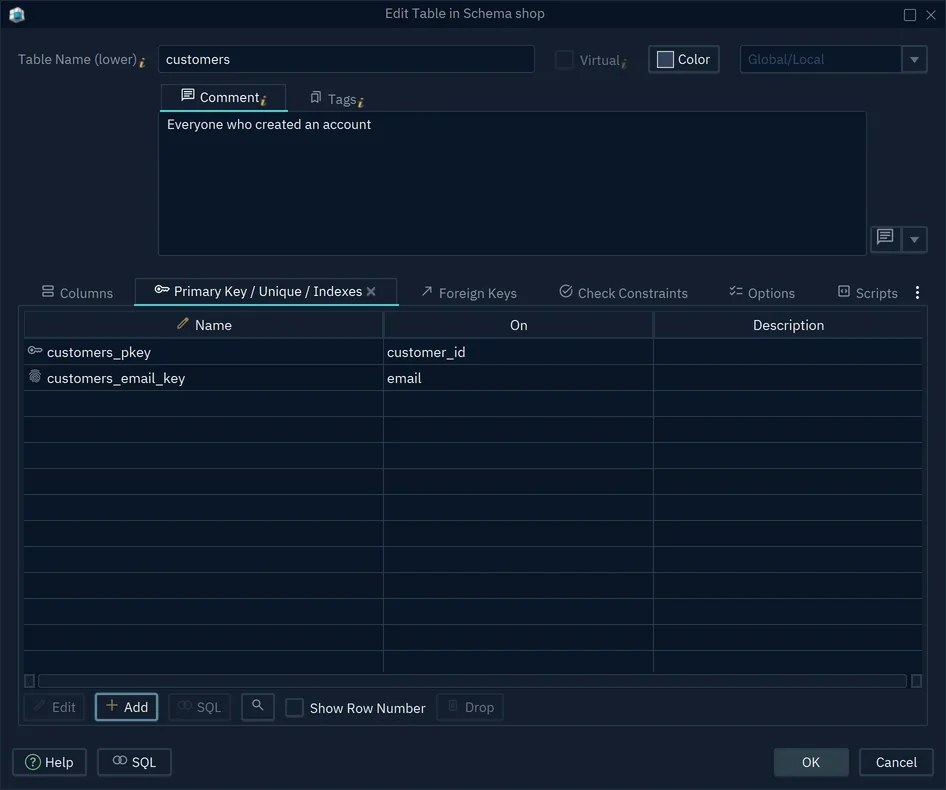Click the customer_id cell
The width and height of the screenshot is (946, 790).
[x=518, y=352]
